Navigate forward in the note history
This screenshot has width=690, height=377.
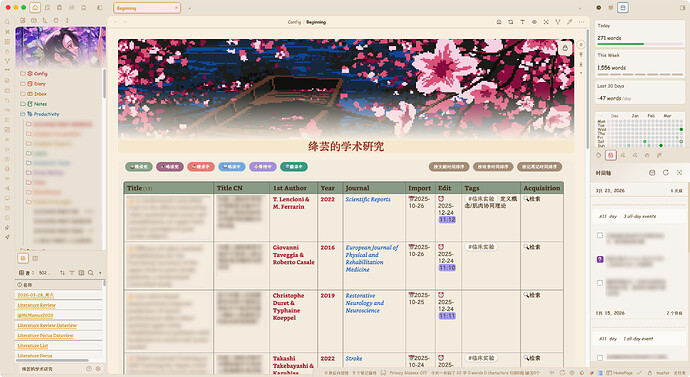click(125, 22)
